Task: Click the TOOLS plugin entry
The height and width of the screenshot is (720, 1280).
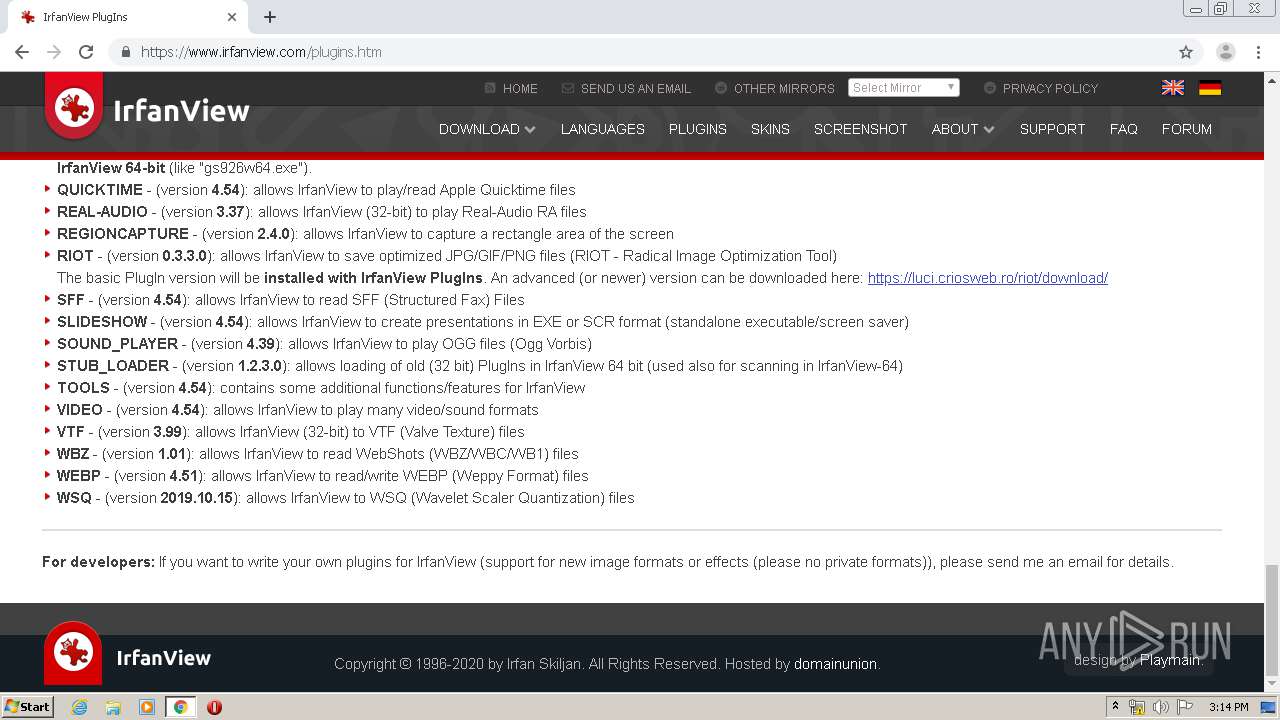Action: tap(321, 388)
